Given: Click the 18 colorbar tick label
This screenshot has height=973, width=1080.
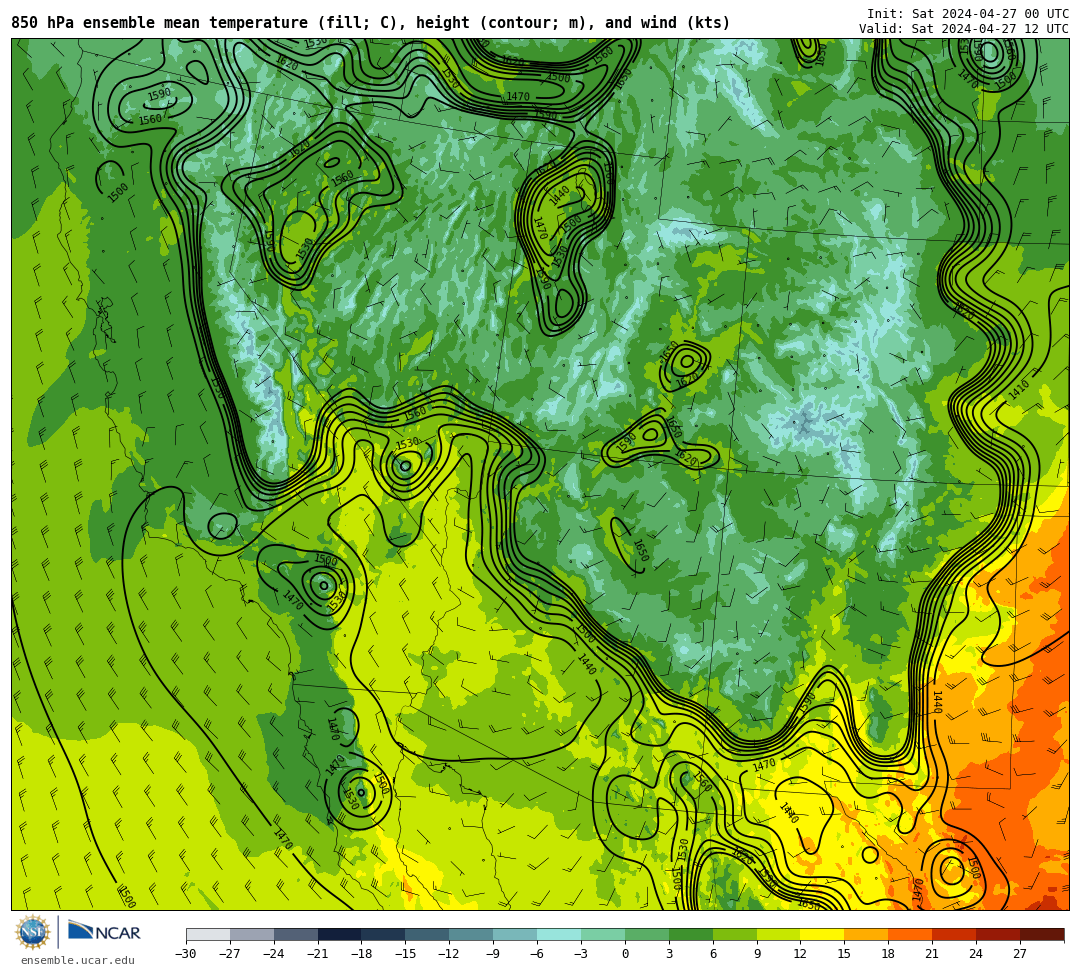Looking at the screenshot, I should 889,954.
